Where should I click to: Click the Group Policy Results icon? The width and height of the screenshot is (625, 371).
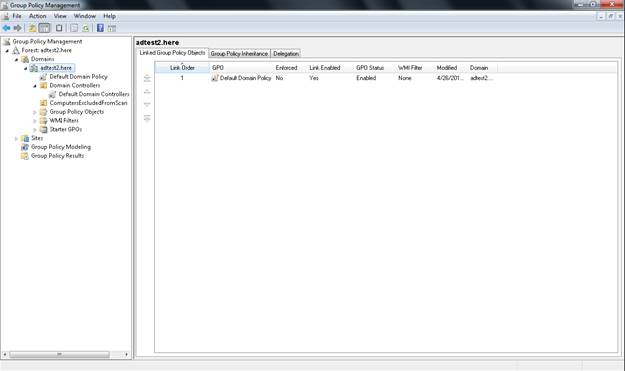click(25, 156)
